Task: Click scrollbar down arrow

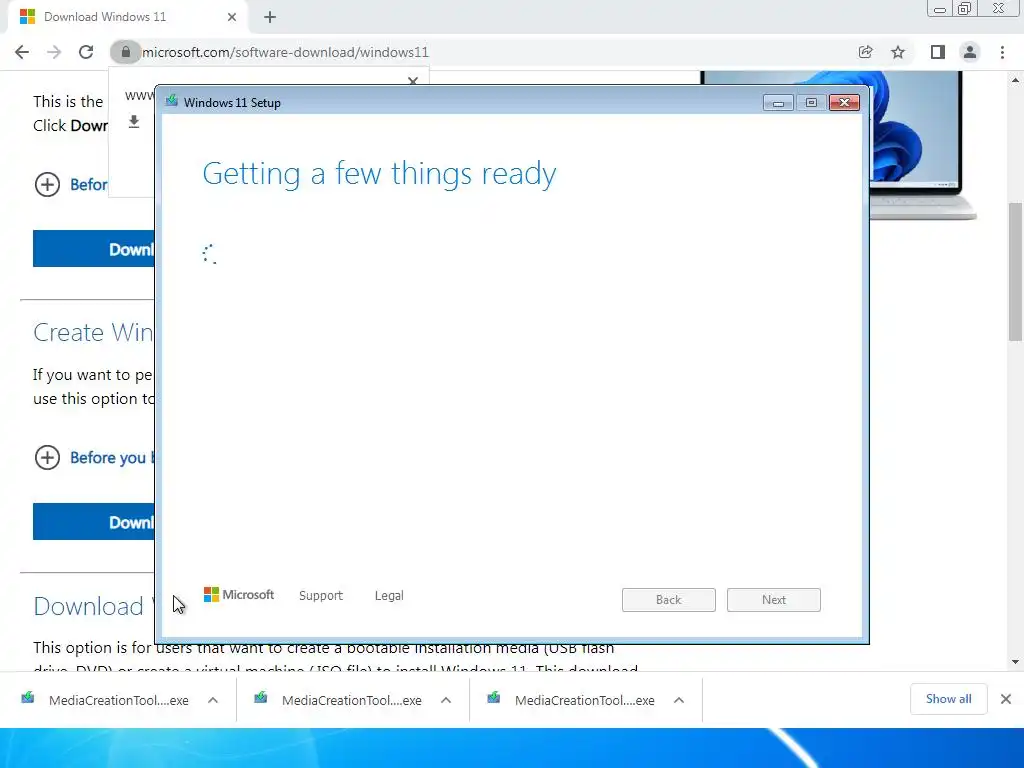Action: 1015,662
